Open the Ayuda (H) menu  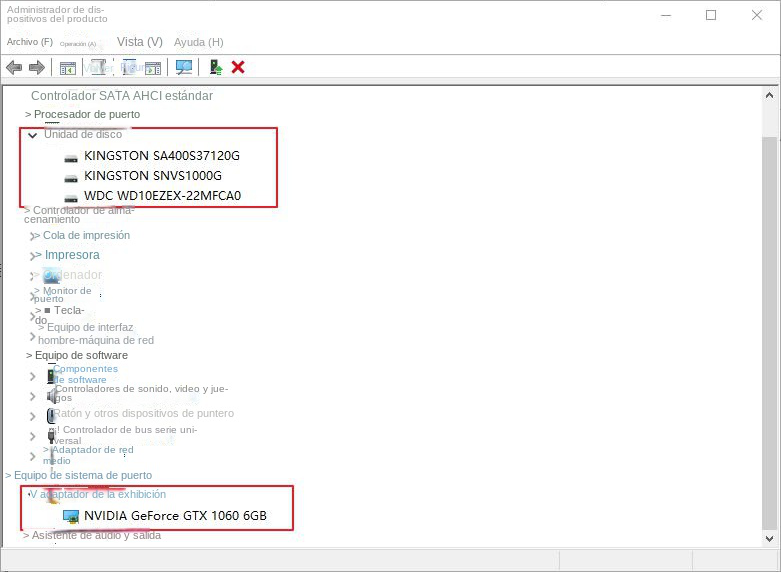(x=198, y=42)
